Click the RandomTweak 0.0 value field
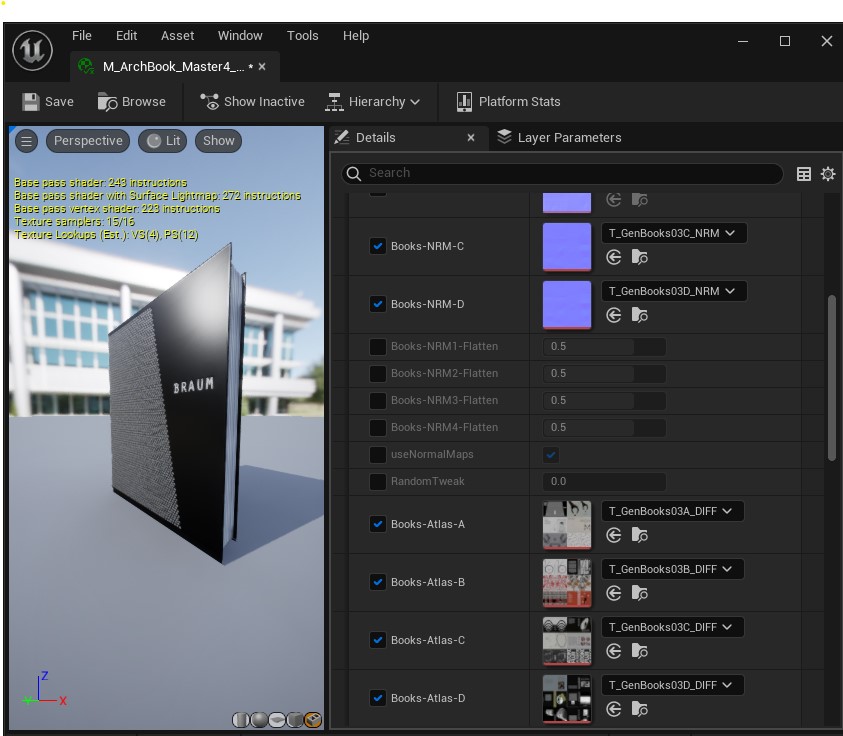 point(604,482)
